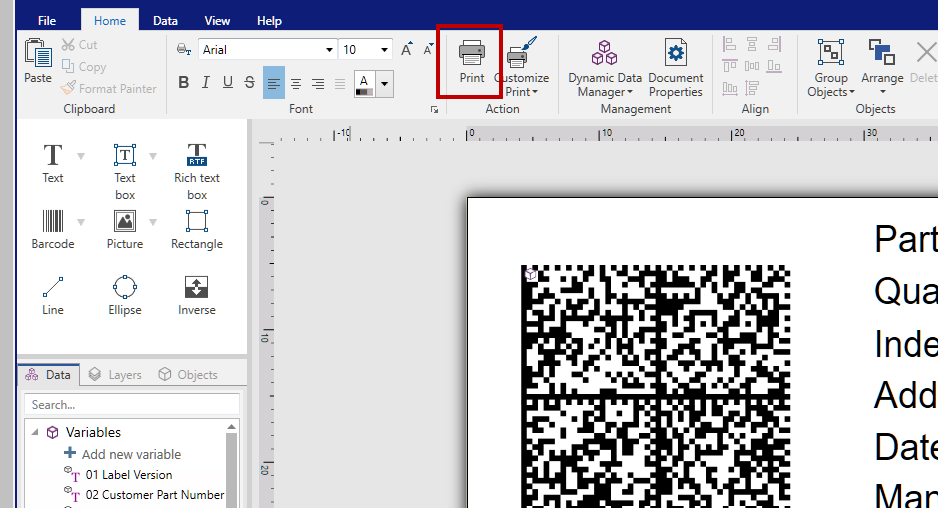Insert a Rich text box object
938x508 pixels.
point(197,170)
